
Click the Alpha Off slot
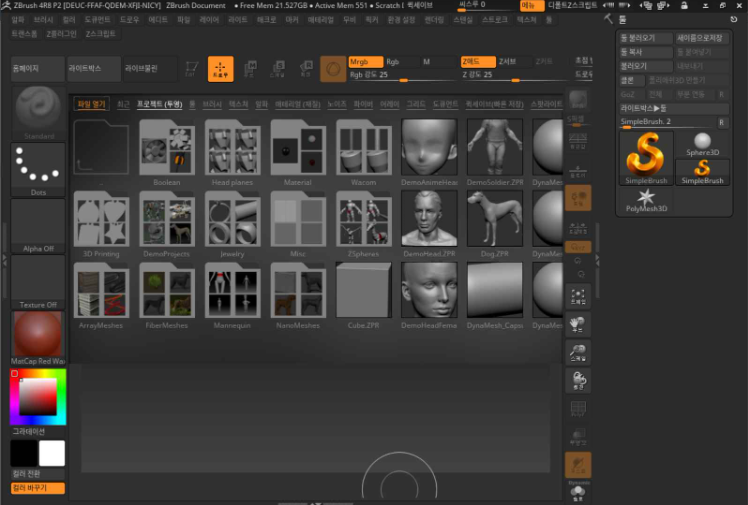[x=38, y=224]
